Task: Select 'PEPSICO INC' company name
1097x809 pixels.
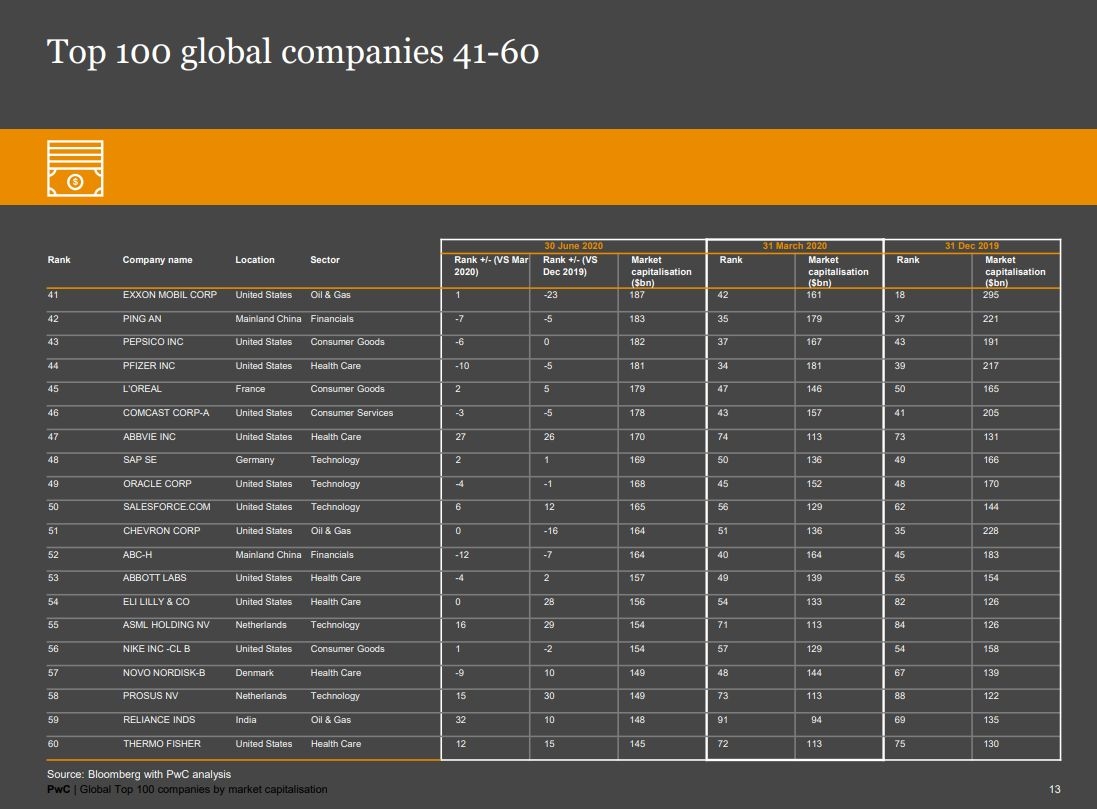Action: (153, 342)
